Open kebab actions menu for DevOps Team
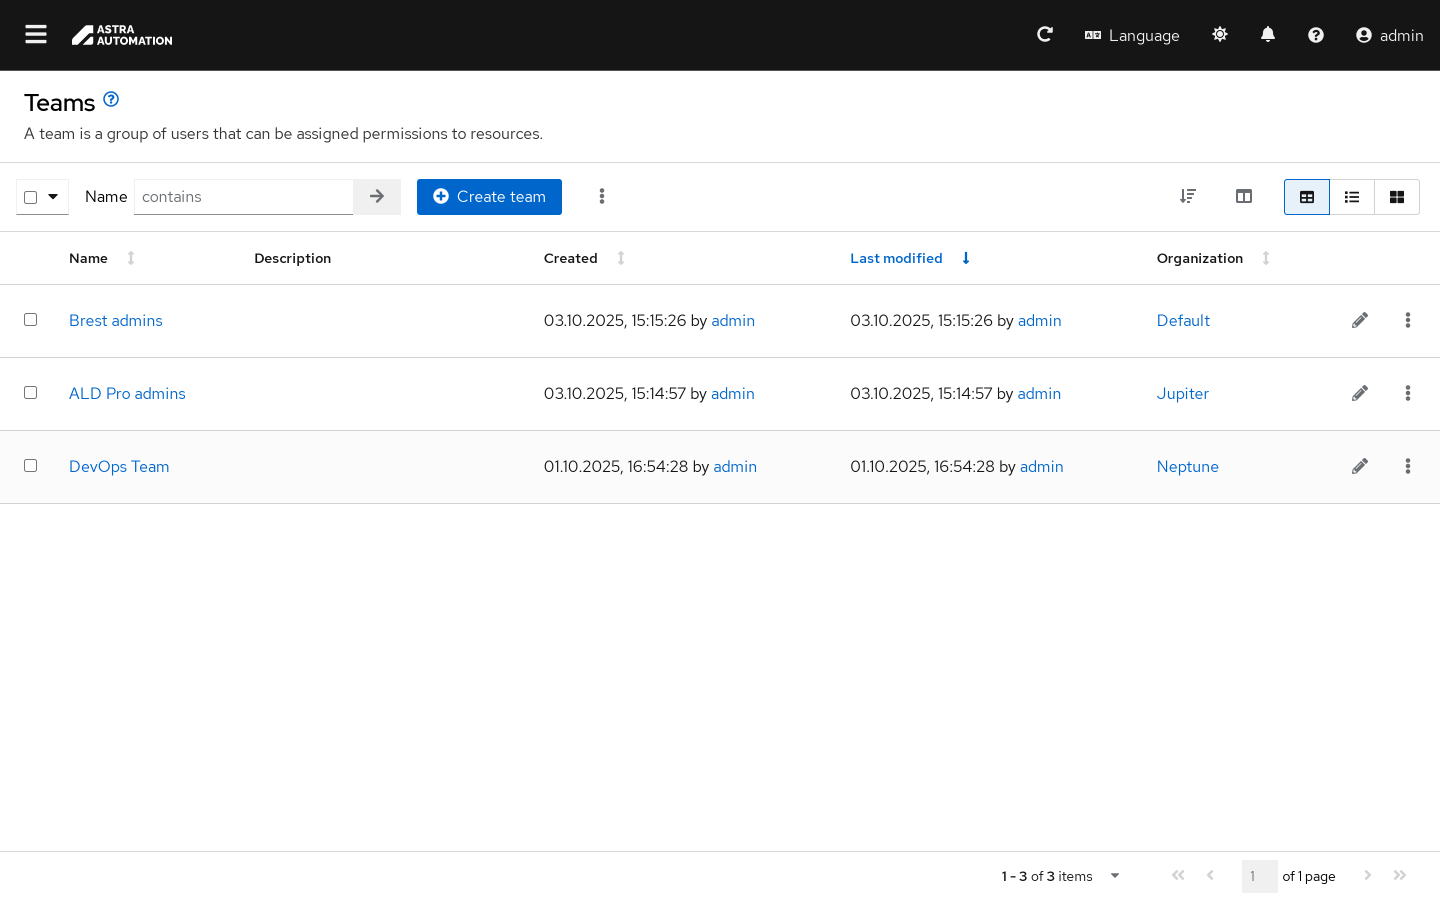This screenshot has width=1440, height=900. pyautogui.click(x=1408, y=467)
